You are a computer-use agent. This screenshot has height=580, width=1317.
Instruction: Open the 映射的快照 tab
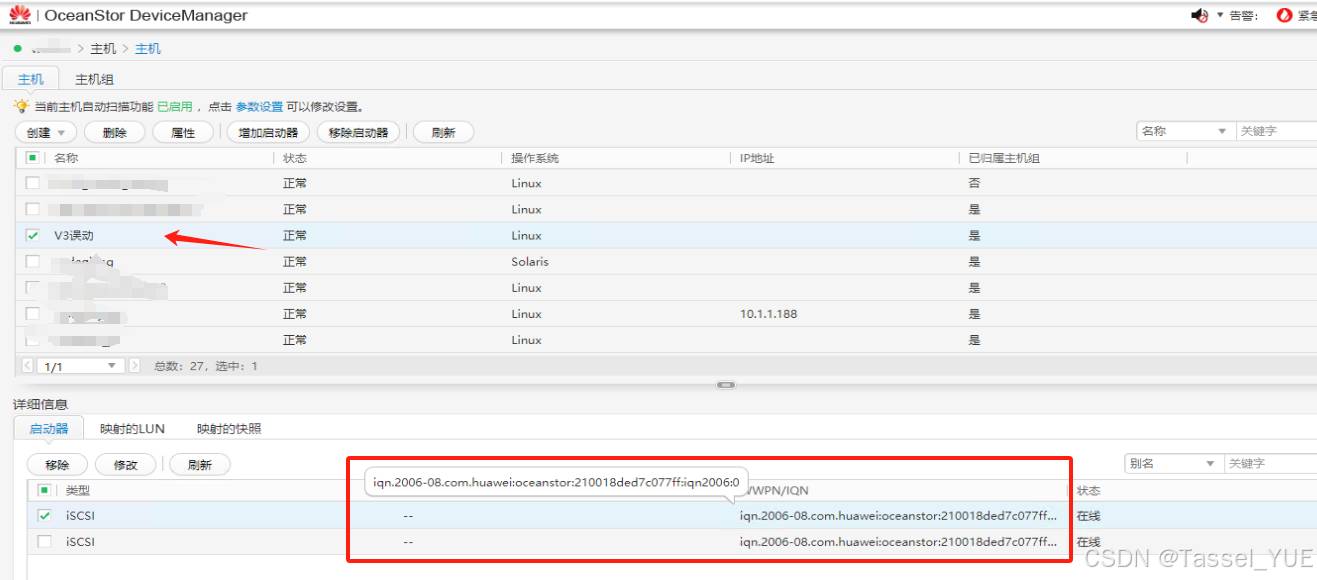pos(229,428)
